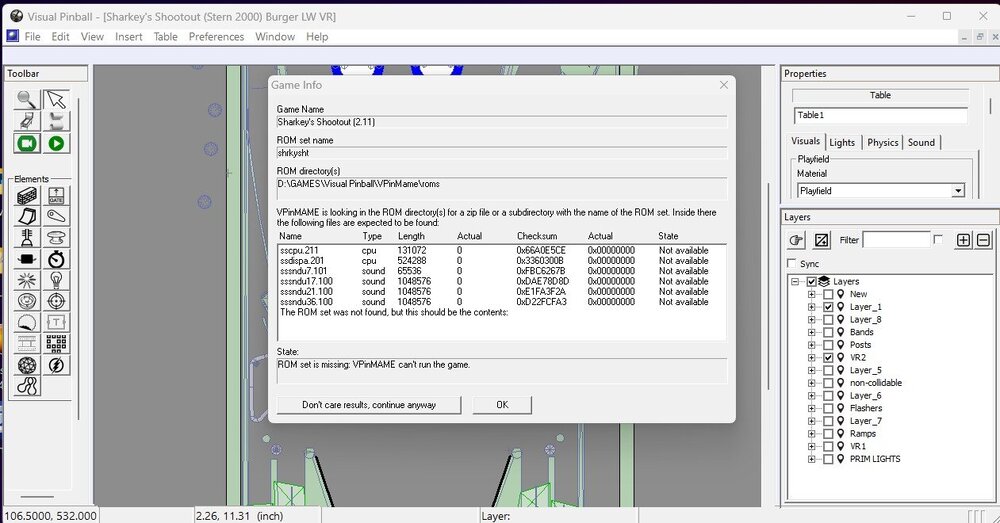Select the Spinner element tool
This screenshot has height=523, width=1000.
click(x=27, y=259)
